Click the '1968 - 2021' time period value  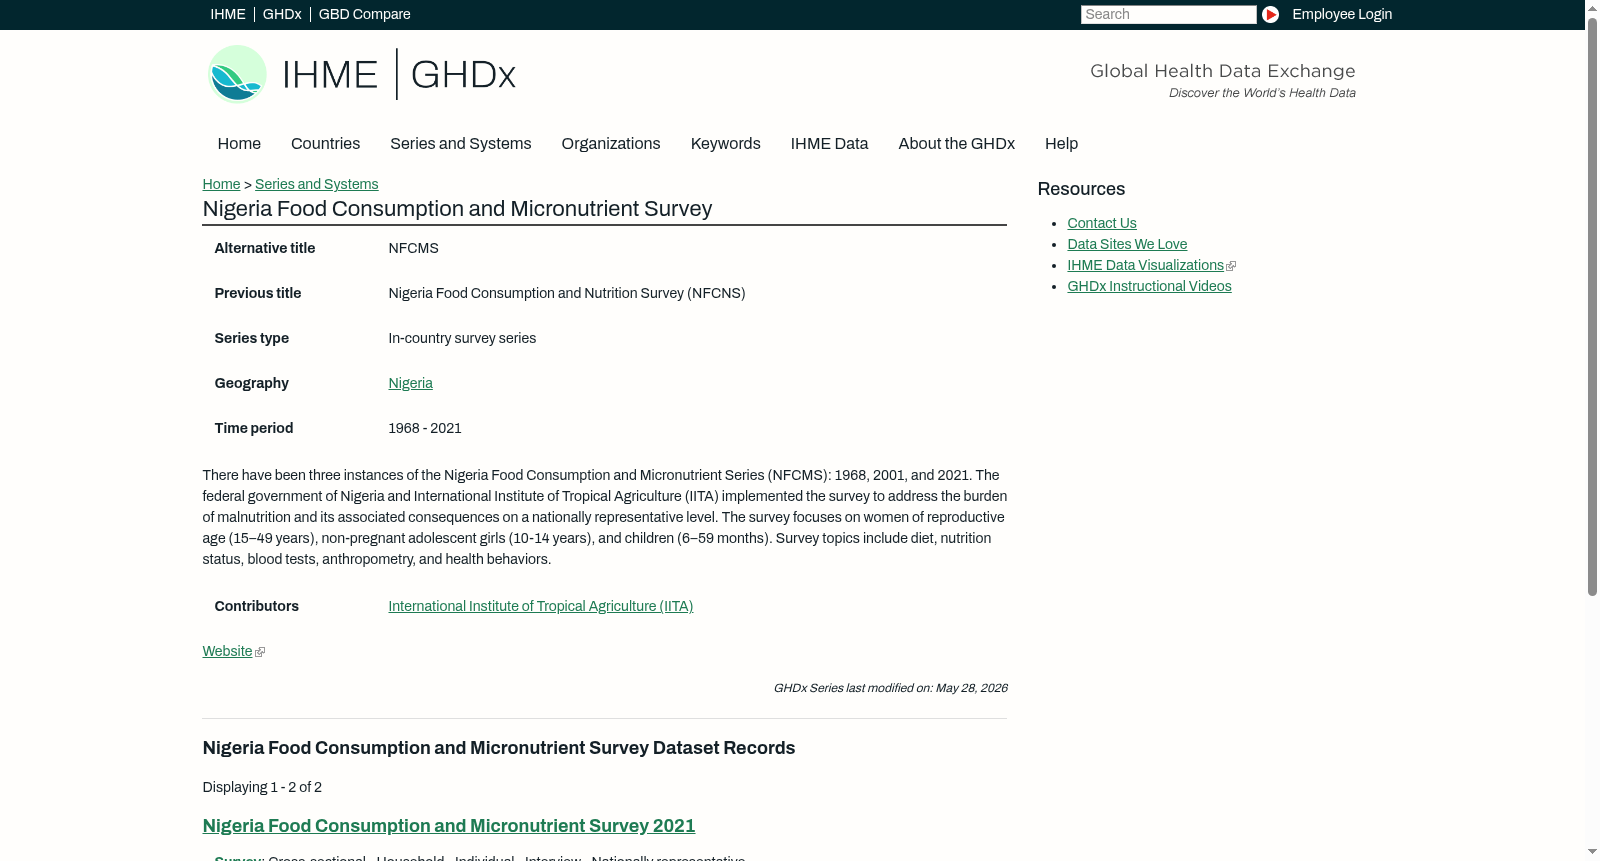(x=425, y=428)
